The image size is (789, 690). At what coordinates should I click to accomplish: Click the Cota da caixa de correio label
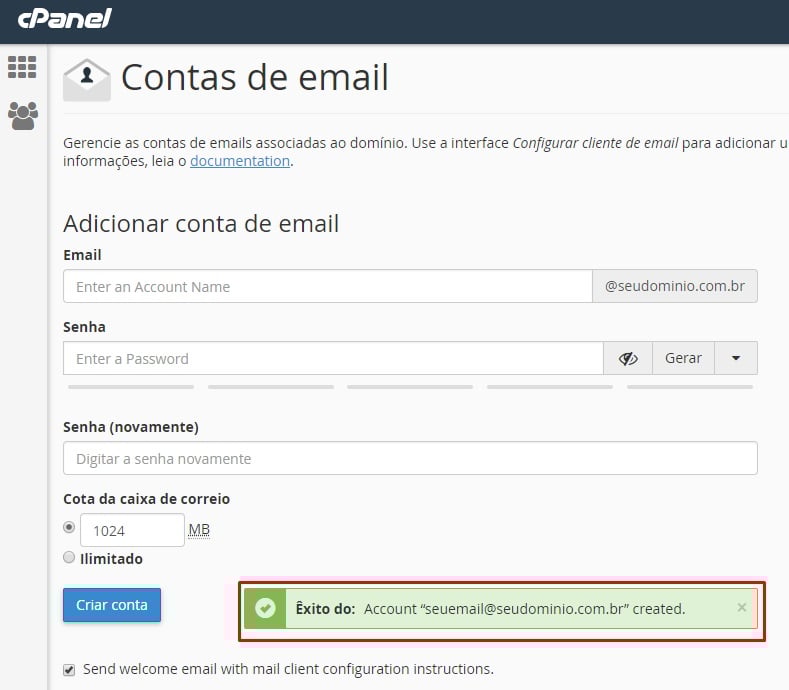[146, 499]
